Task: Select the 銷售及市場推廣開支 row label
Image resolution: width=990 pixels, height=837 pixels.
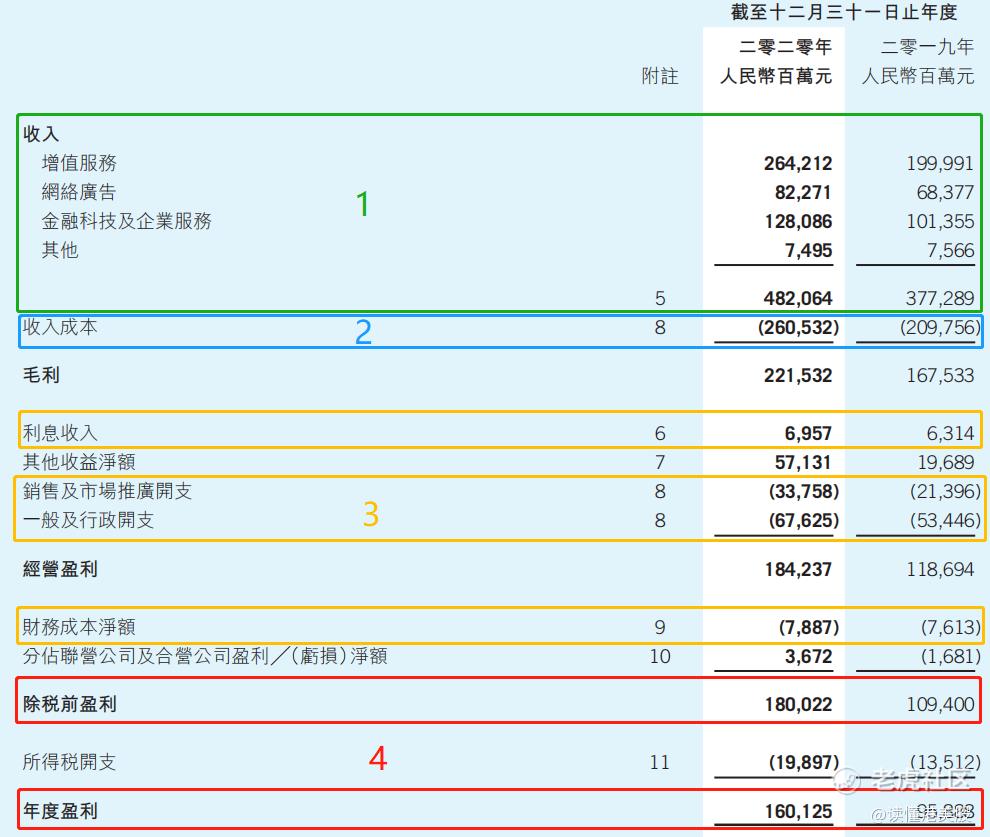Action: pyautogui.click(x=107, y=491)
